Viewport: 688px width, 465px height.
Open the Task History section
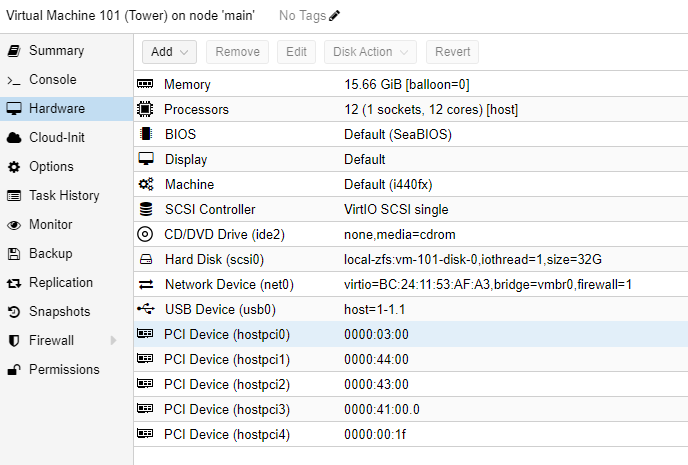[x=66, y=196]
